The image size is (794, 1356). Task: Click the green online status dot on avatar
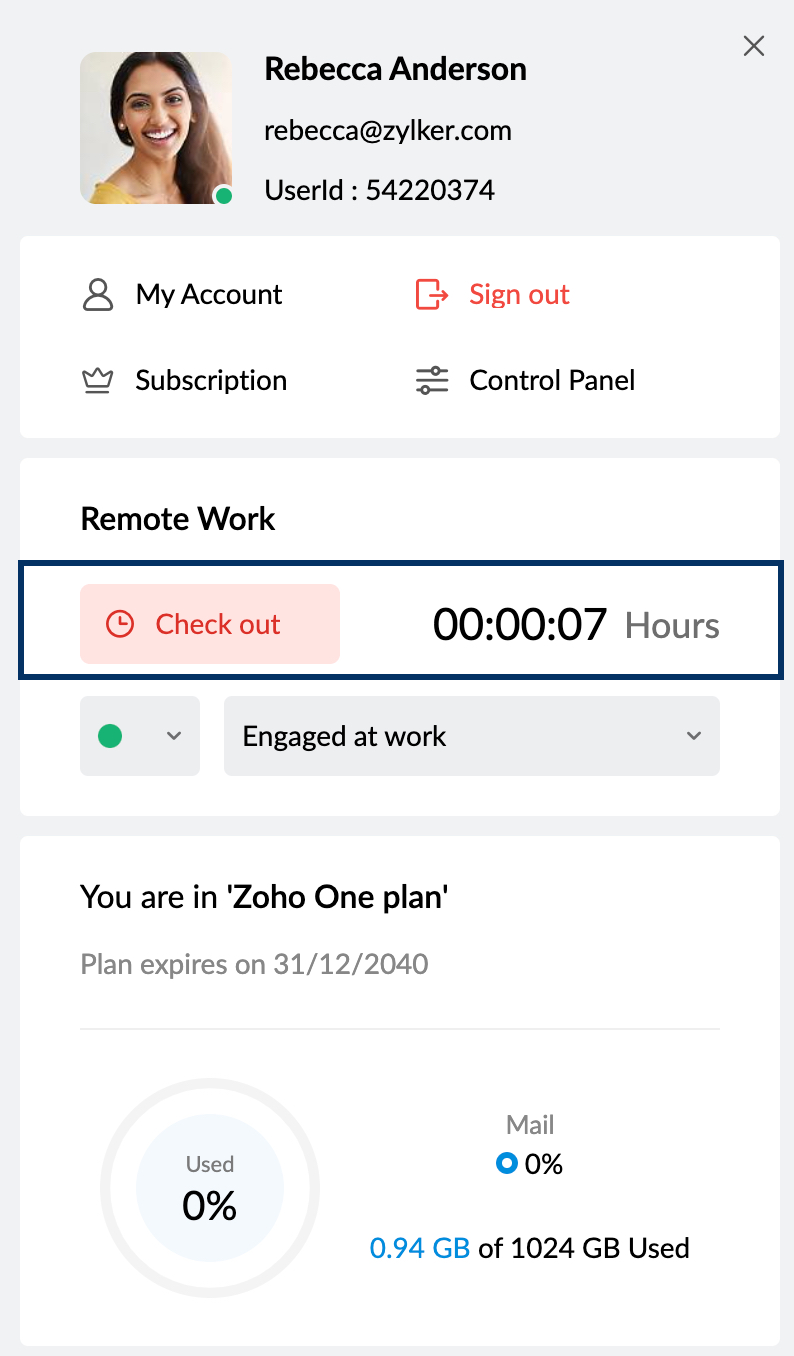[x=224, y=196]
